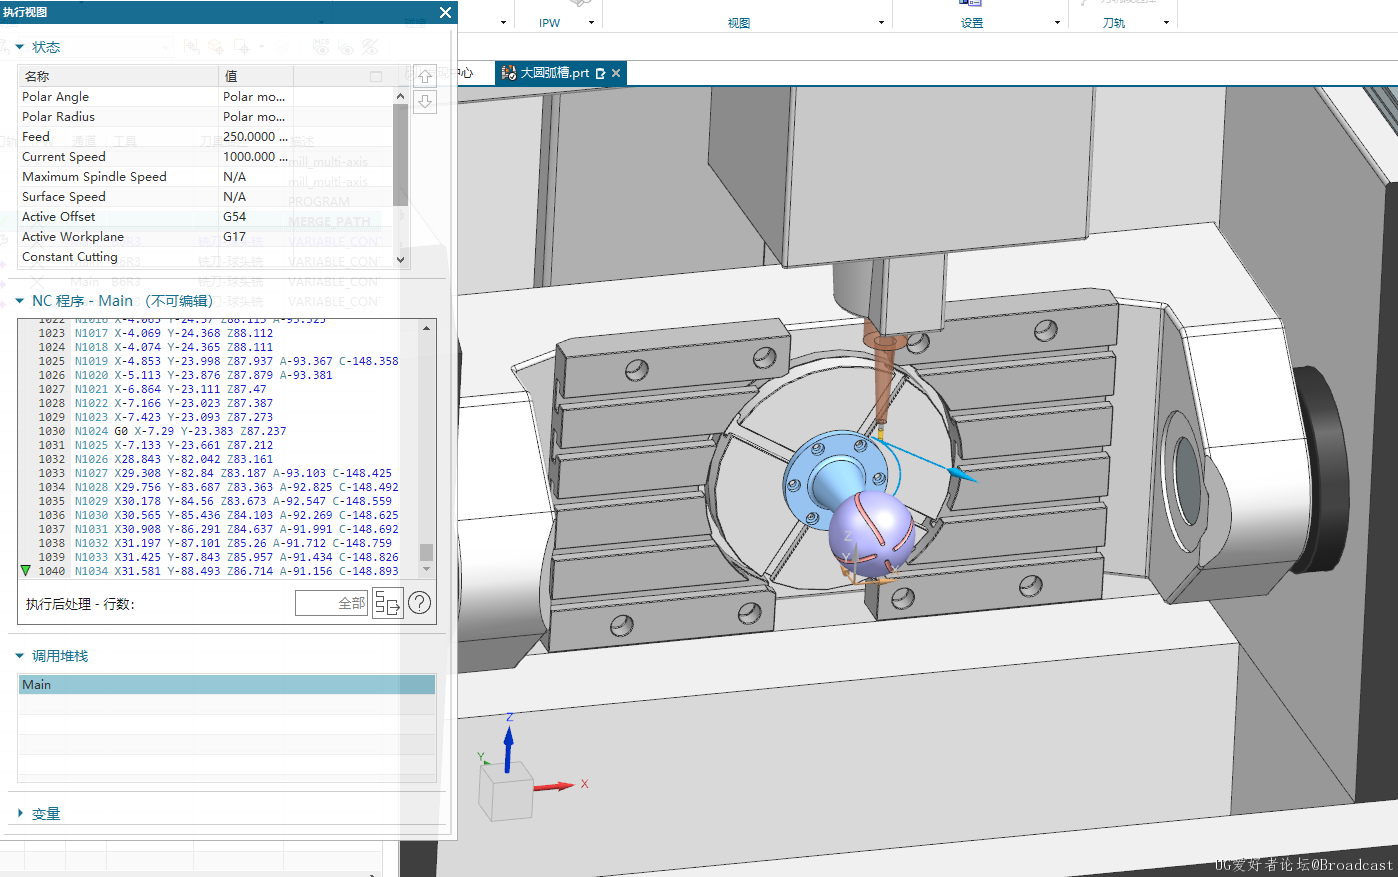The image size is (1398, 877).
Task: Click the status table scrollbar thumb
Action: click(x=401, y=154)
